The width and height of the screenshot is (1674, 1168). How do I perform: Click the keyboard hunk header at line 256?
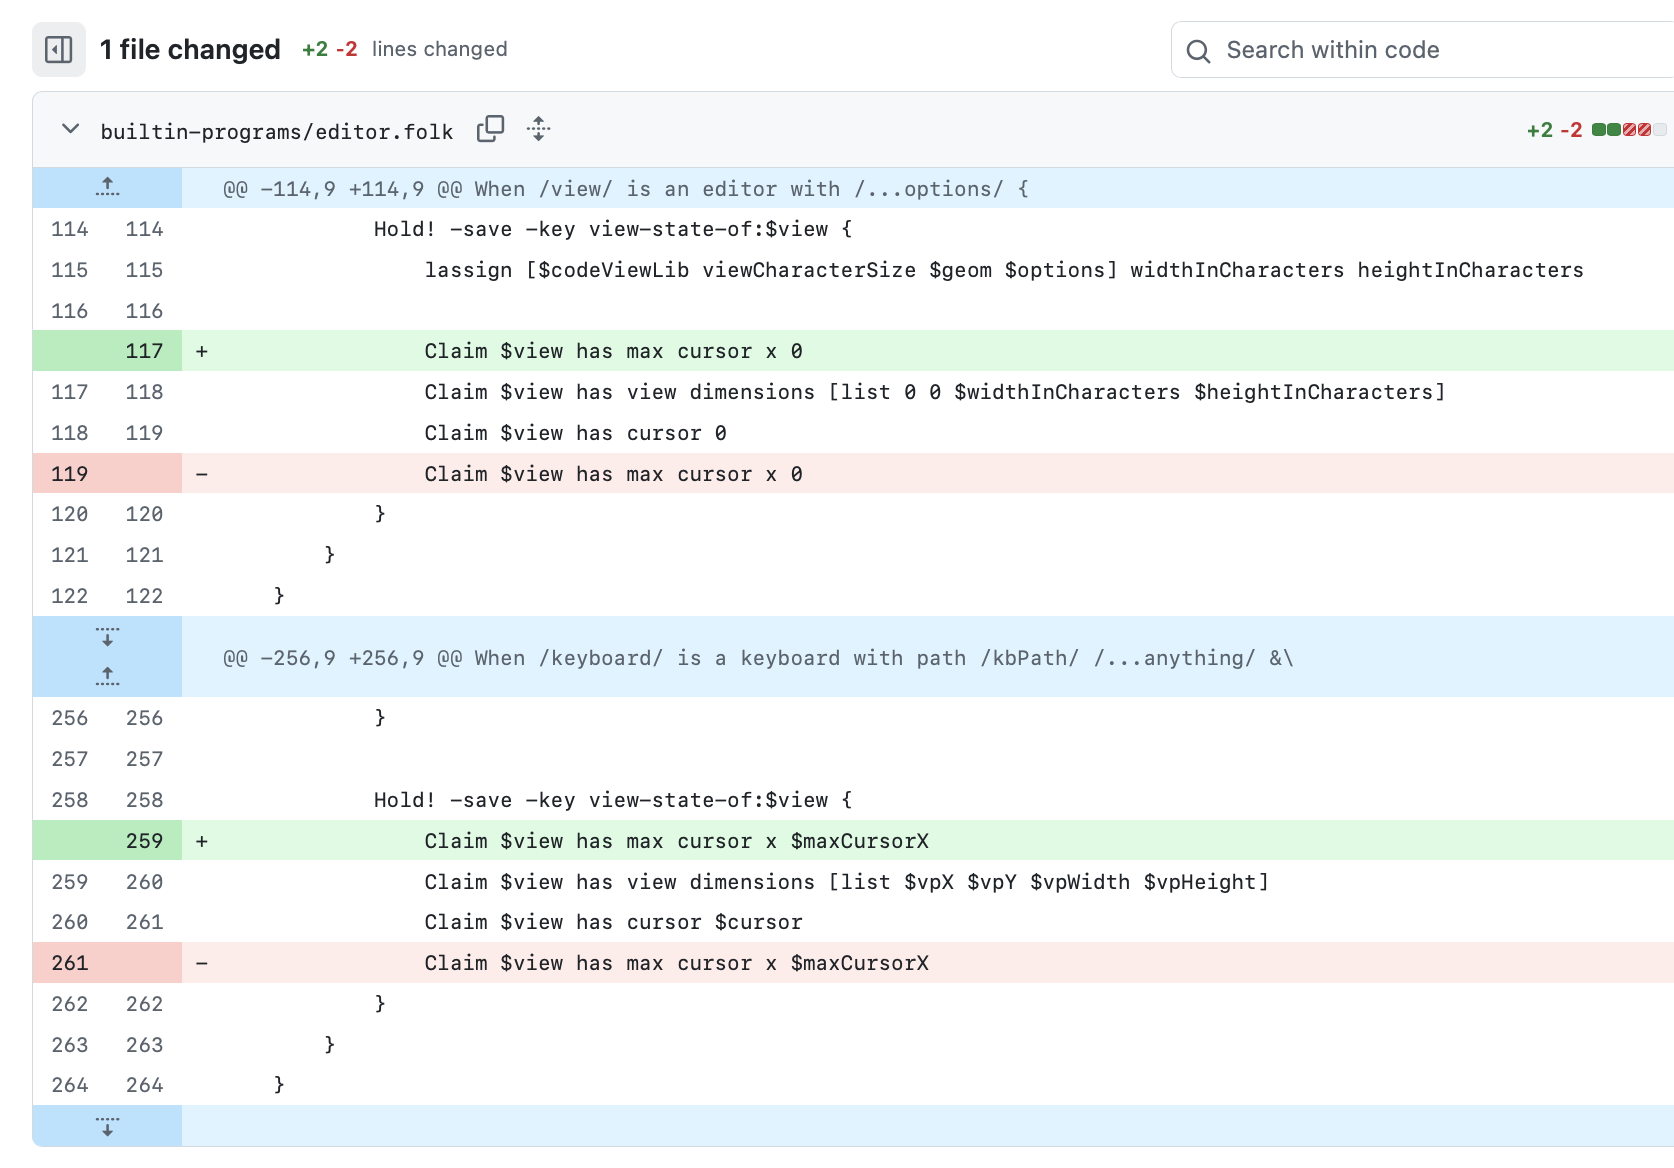click(x=757, y=658)
